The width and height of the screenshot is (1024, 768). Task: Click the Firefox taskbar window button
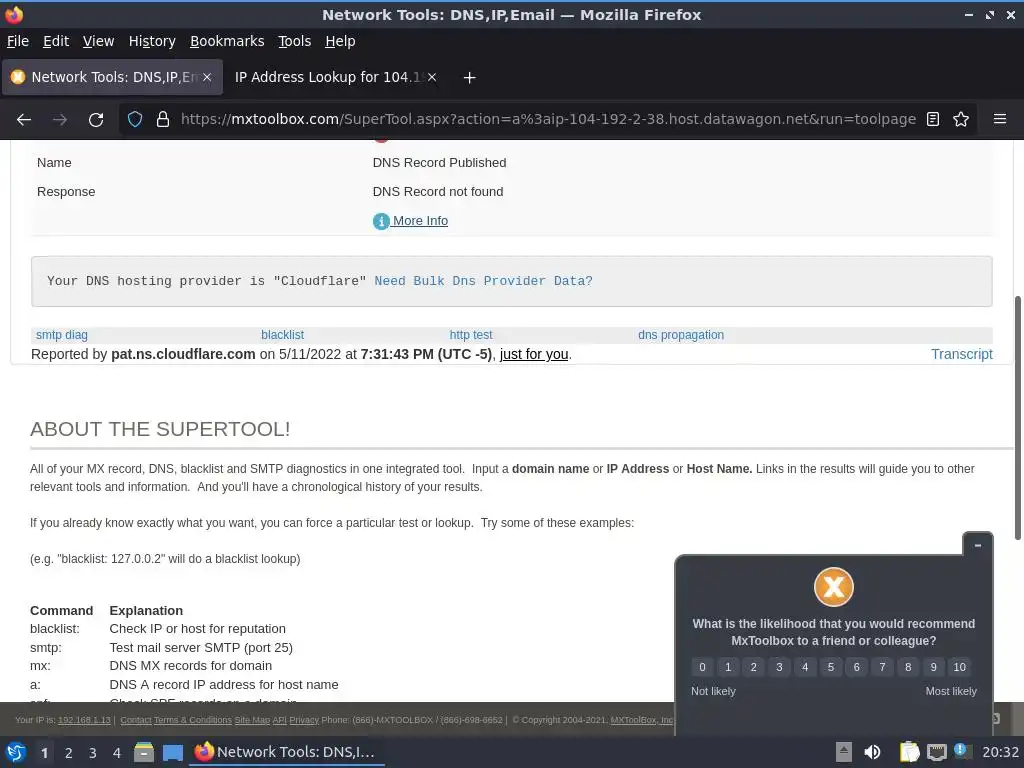point(287,752)
